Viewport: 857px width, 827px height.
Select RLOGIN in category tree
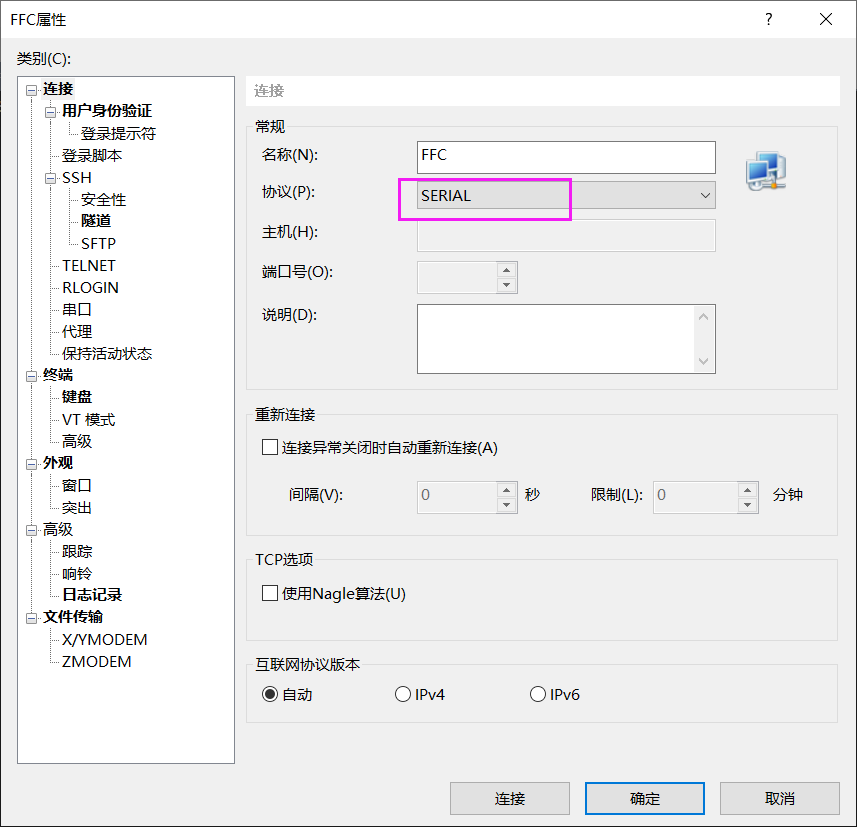[90, 288]
